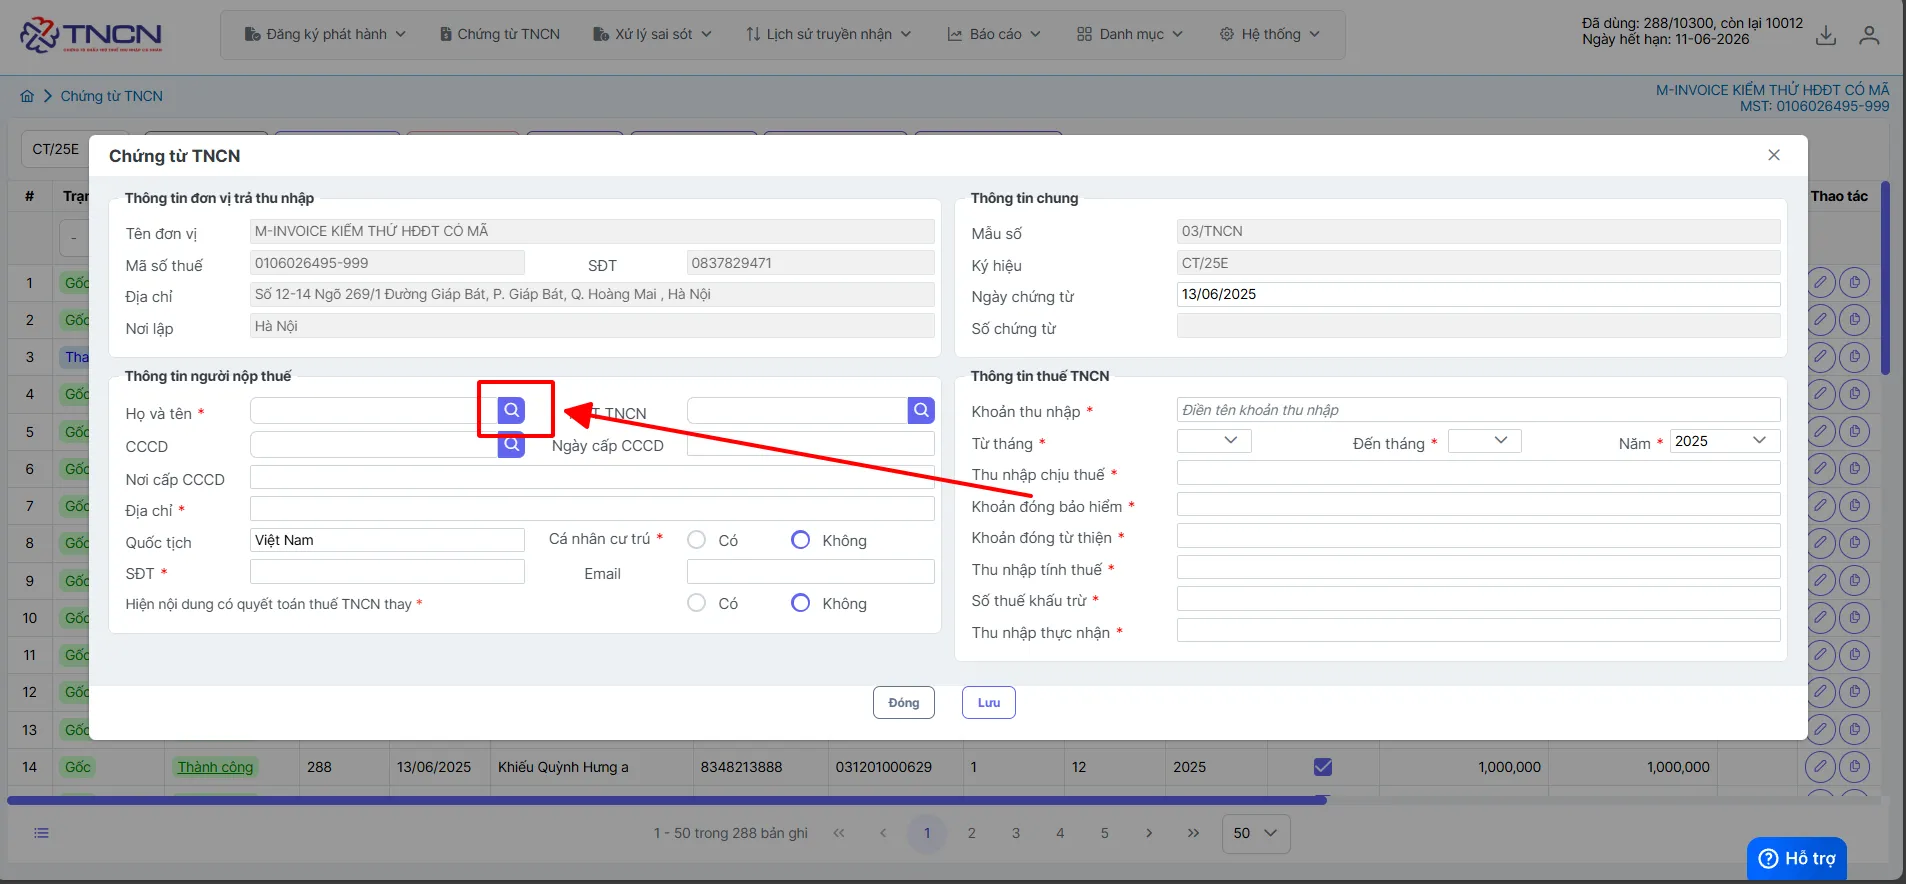Click the edit pencil icon in row 1
1906x884 pixels.
(x=1821, y=283)
